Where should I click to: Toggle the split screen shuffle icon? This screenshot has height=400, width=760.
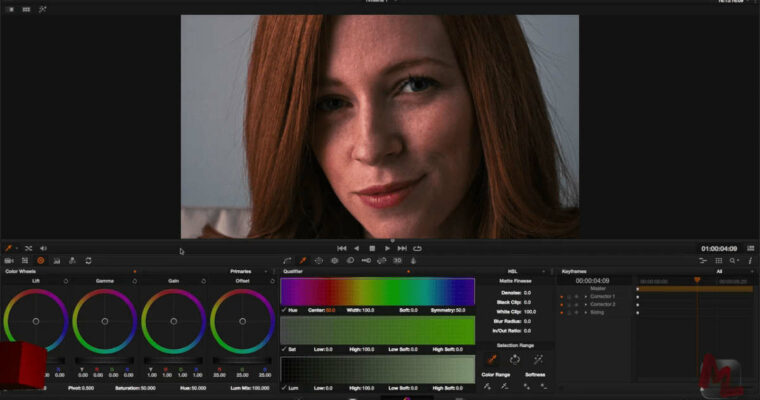click(x=29, y=248)
